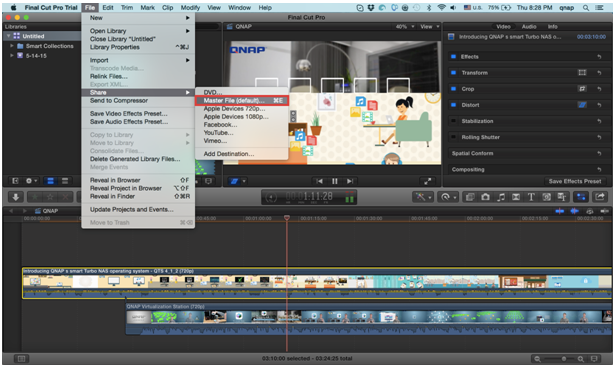
Task: Switch to the Info inspector tab
Action: tap(553, 26)
